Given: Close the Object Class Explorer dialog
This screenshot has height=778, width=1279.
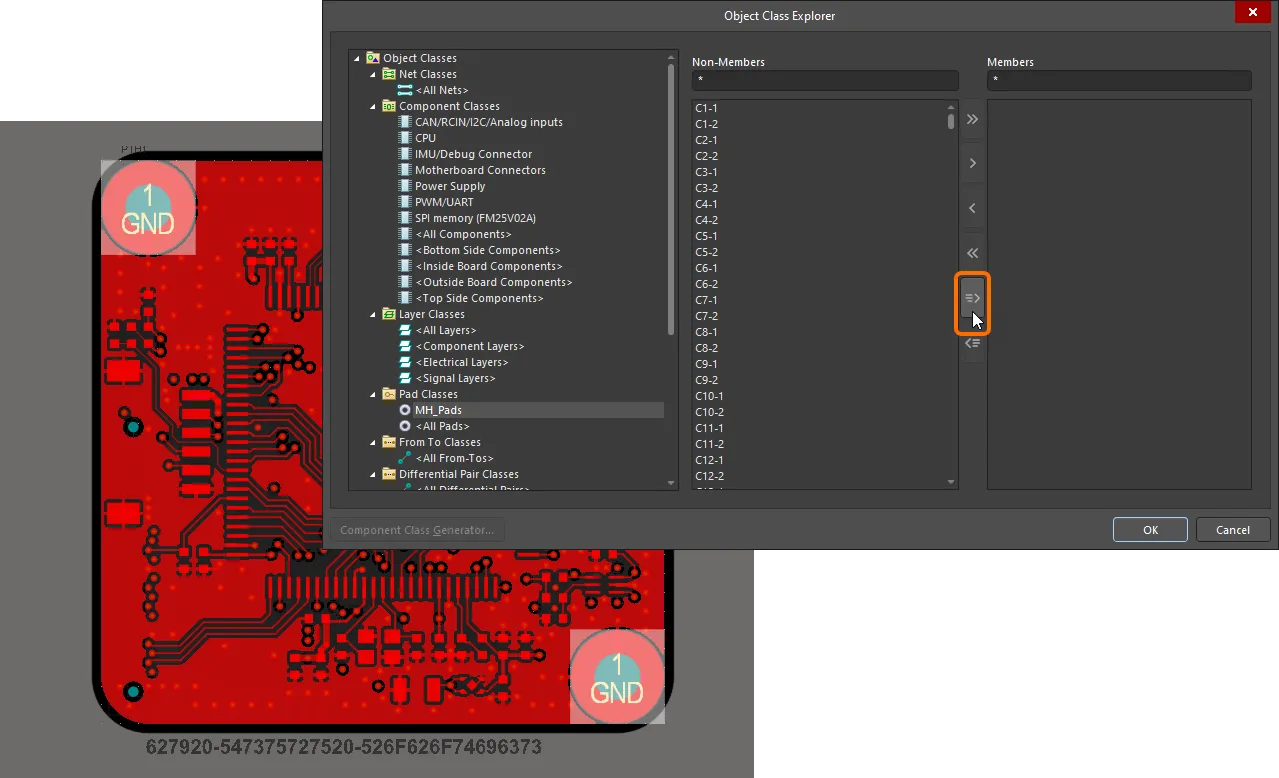Looking at the screenshot, I should pos(1253,12).
